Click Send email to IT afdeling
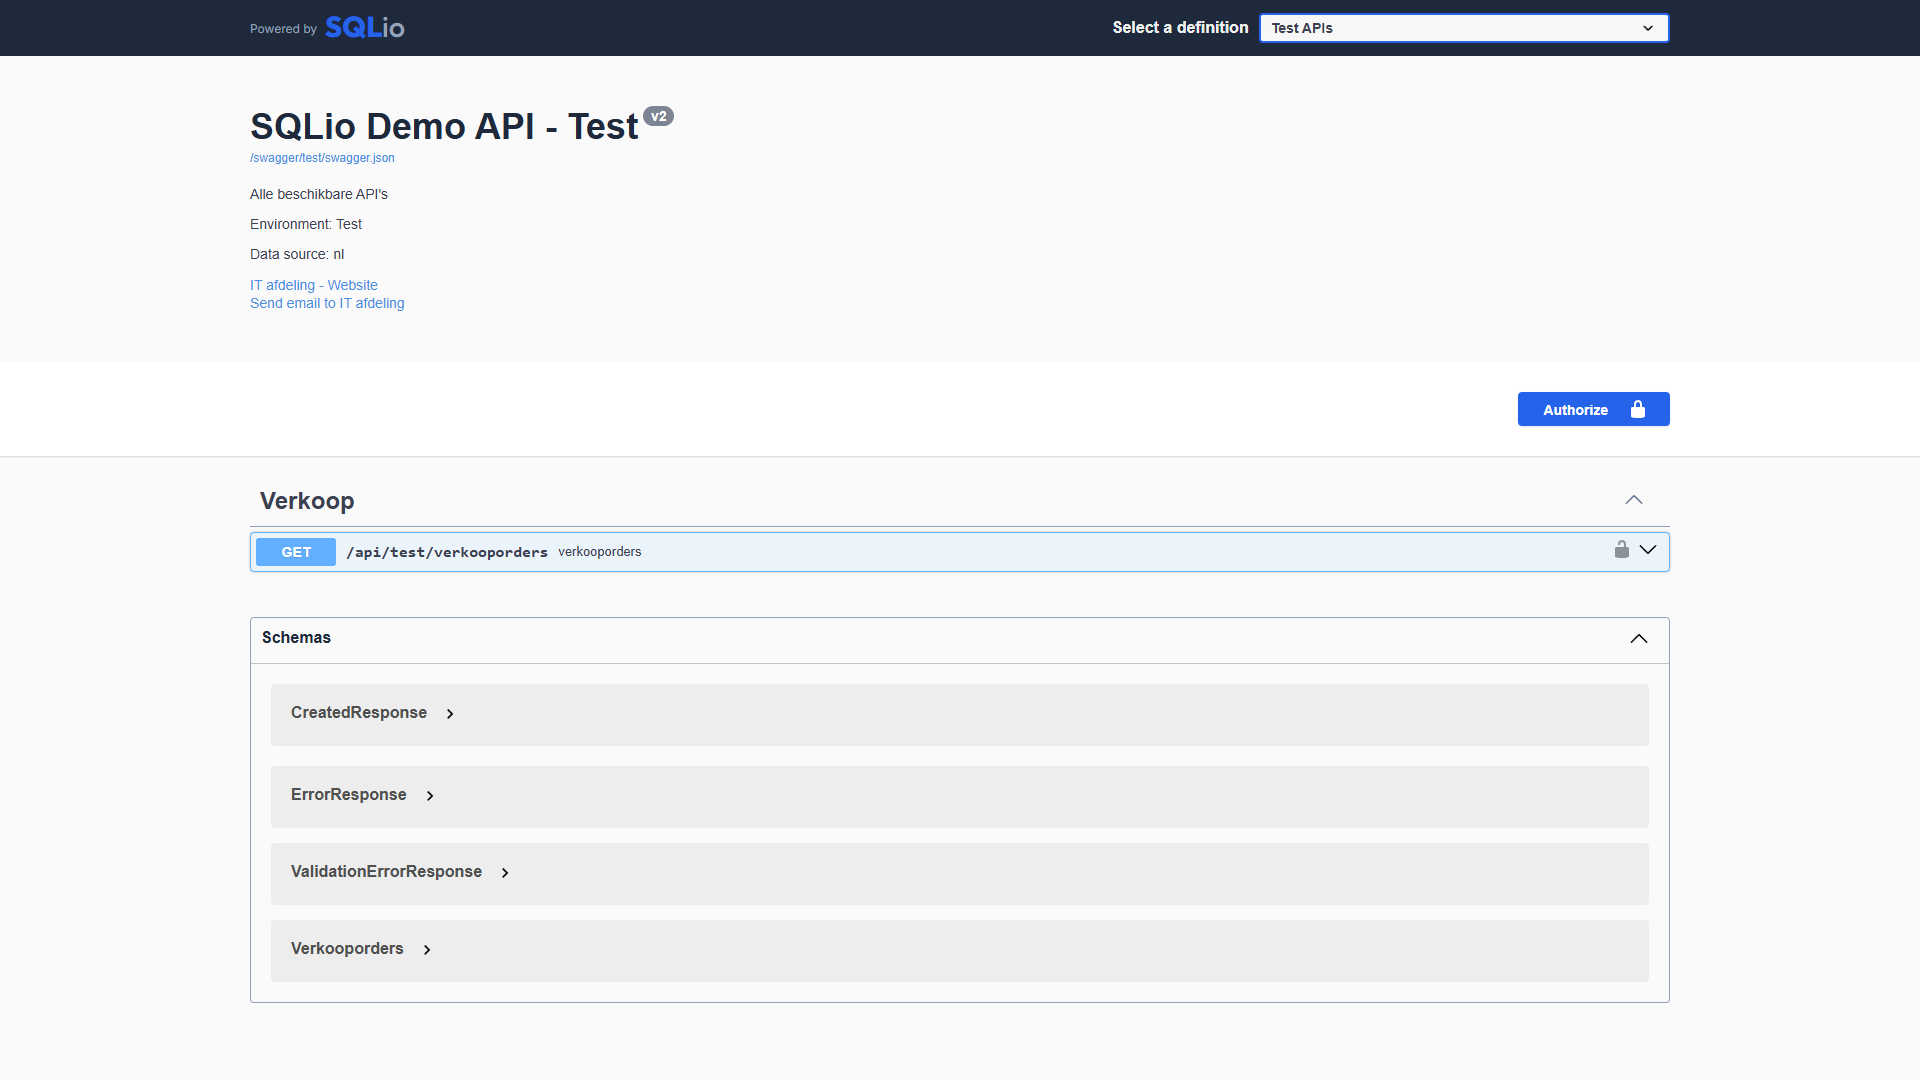Image resolution: width=1920 pixels, height=1080 pixels. (327, 303)
